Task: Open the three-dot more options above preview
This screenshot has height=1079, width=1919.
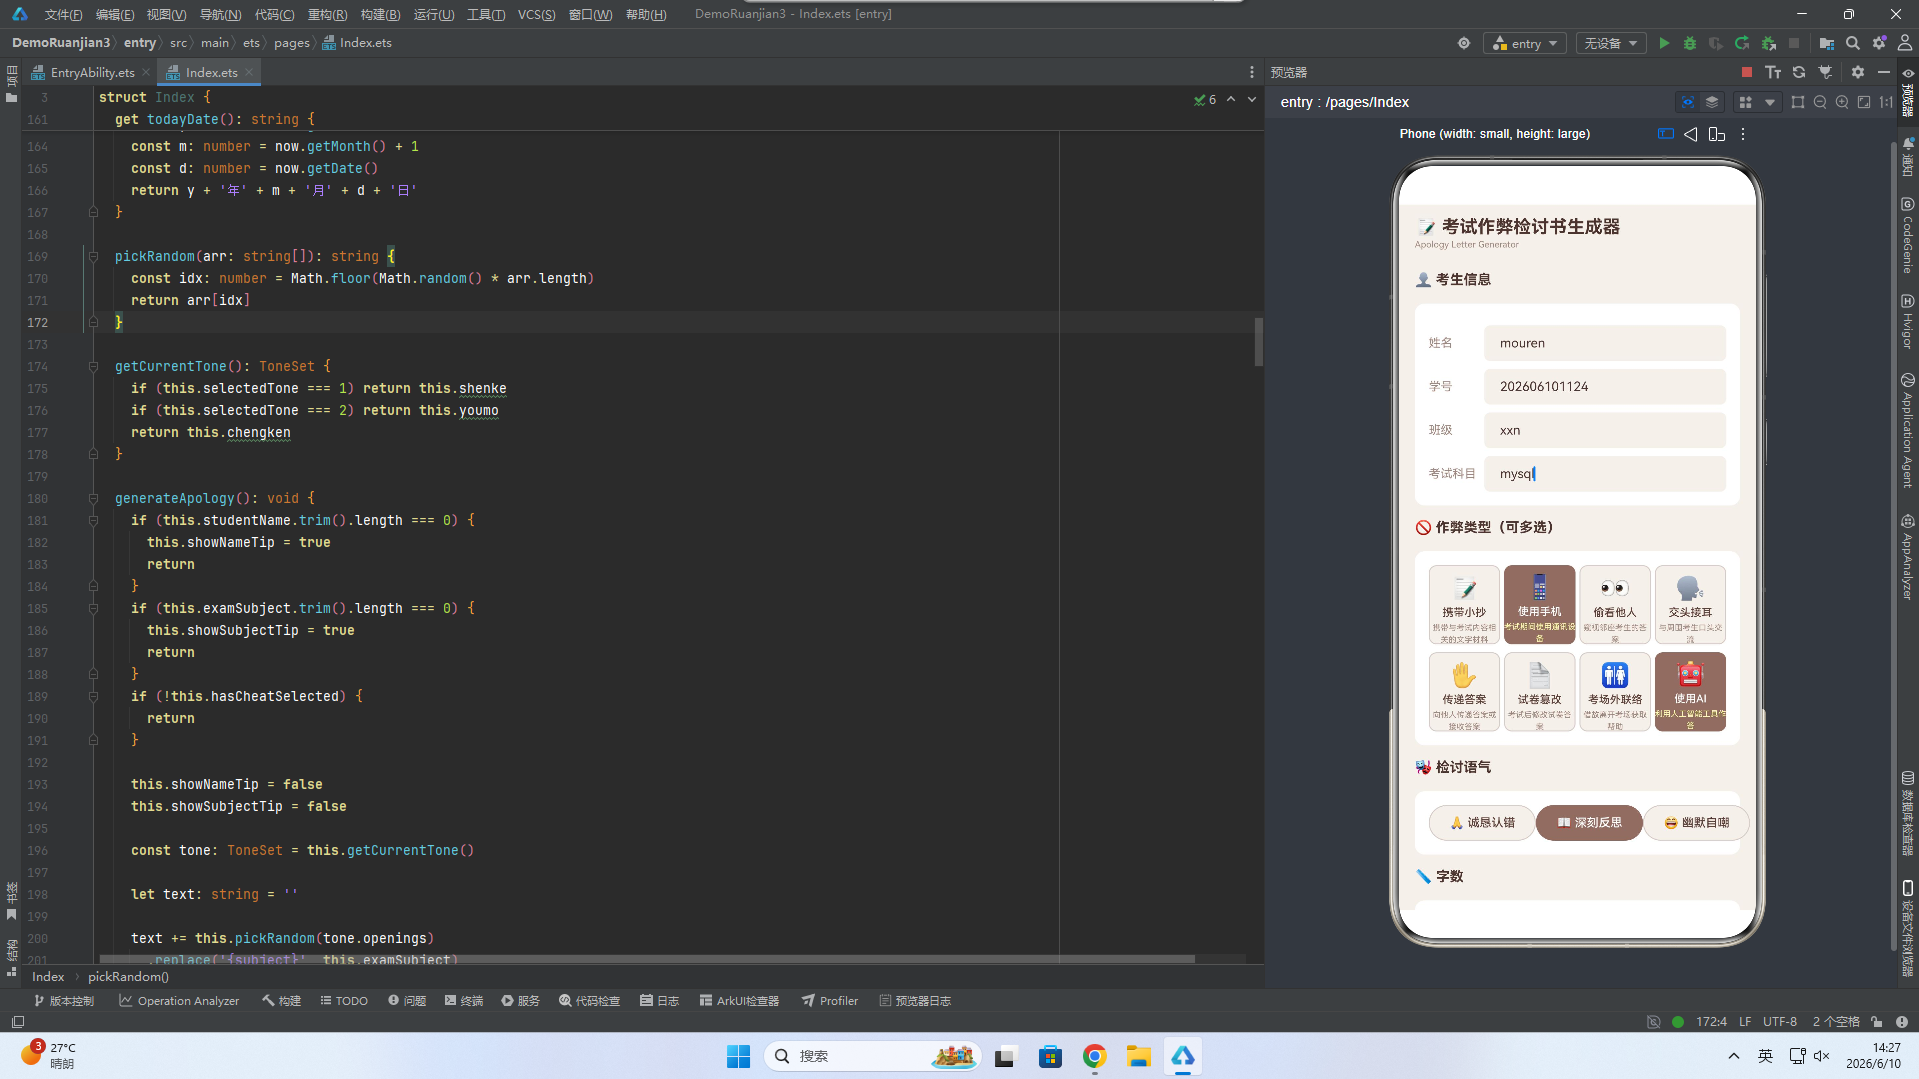Action: click(x=1743, y=134)
